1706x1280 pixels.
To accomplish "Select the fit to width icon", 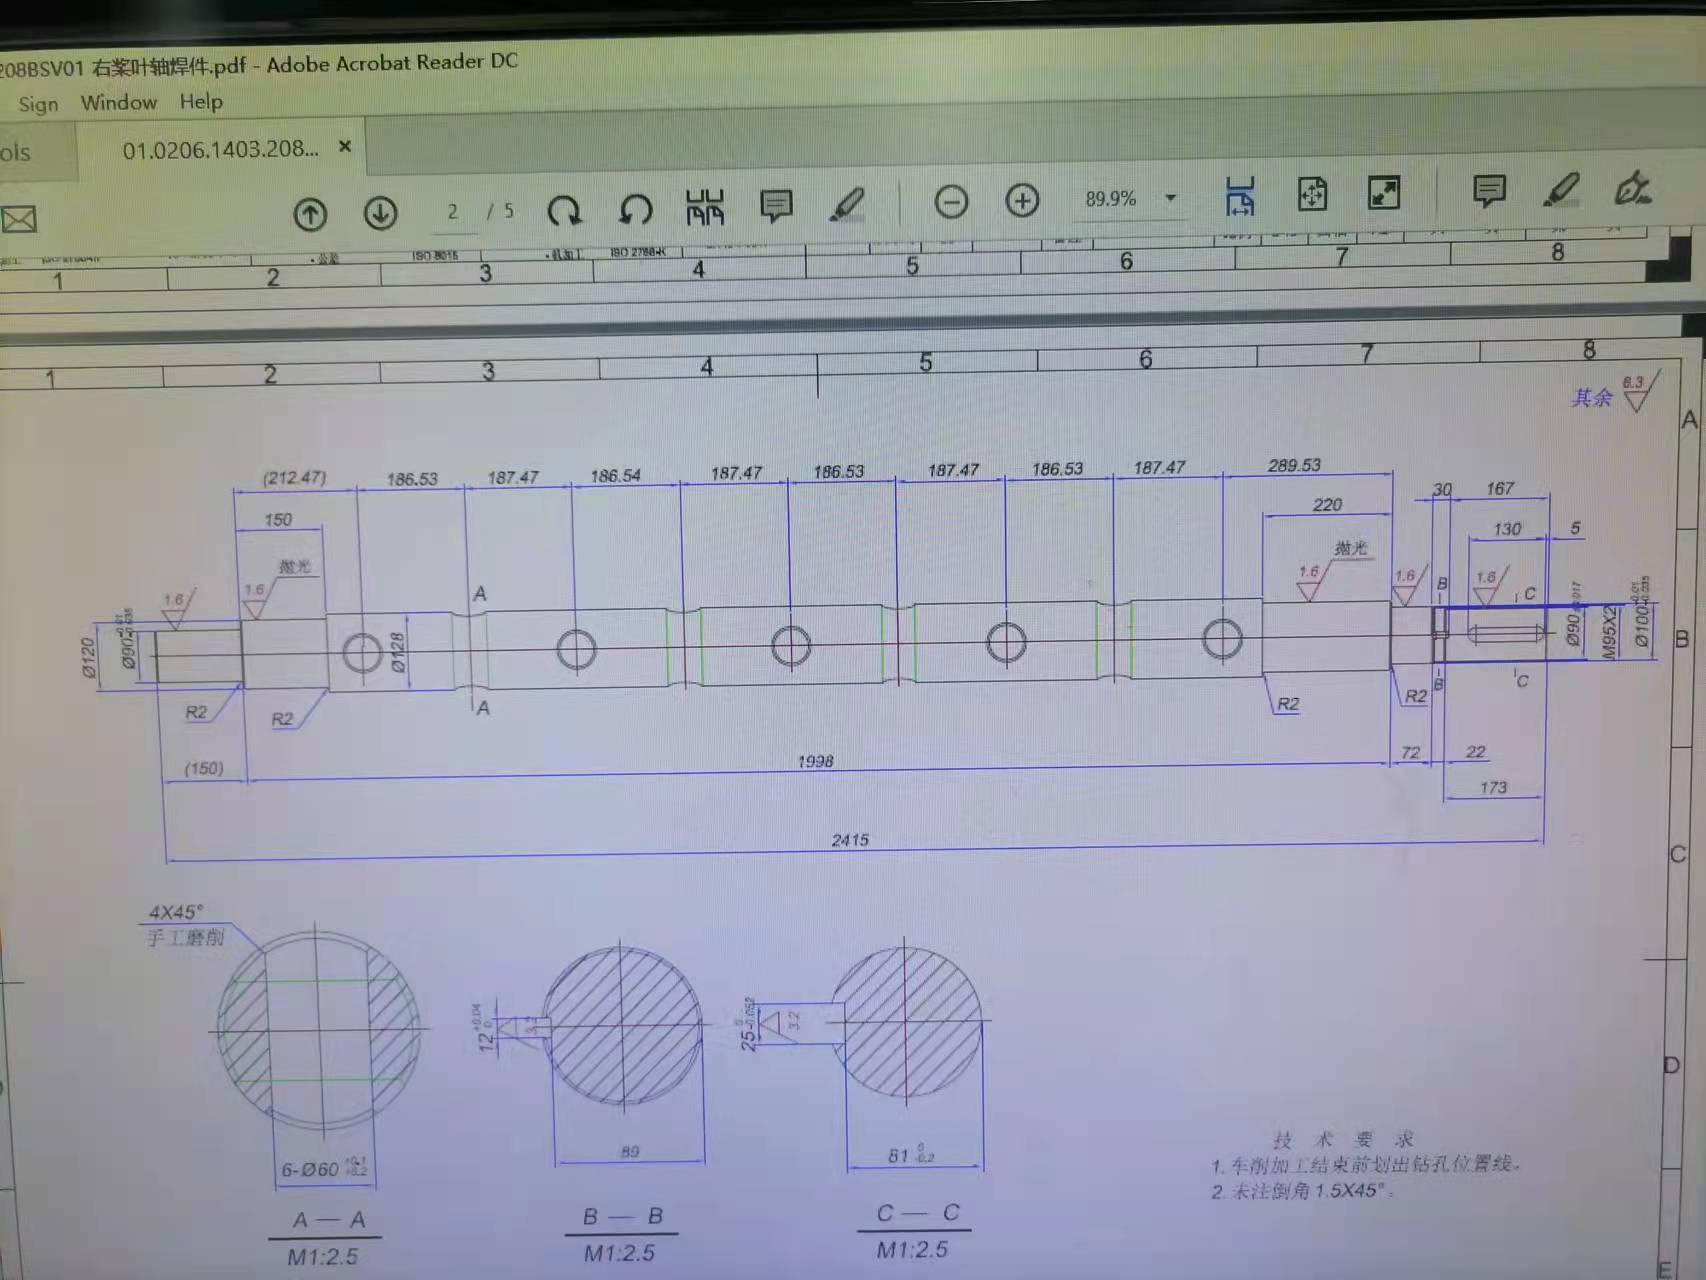I will (1240, 196).
